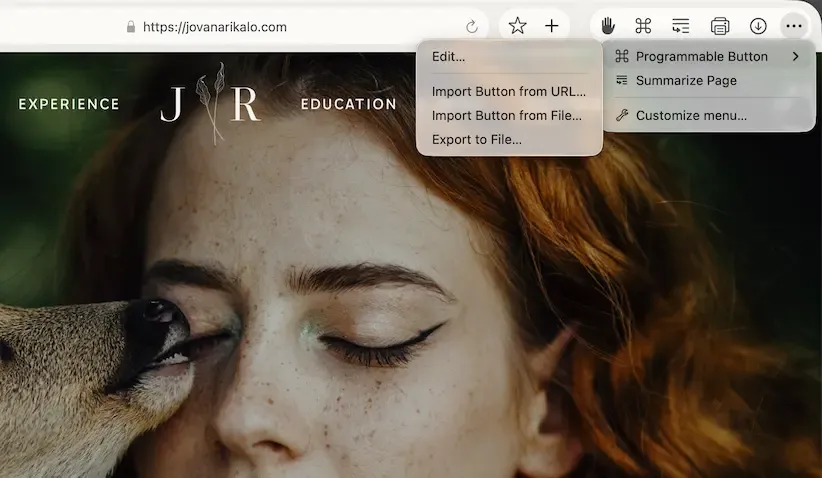Choose Import Button from File…
Screen dimensions: 822x478
tap(509, 115)
